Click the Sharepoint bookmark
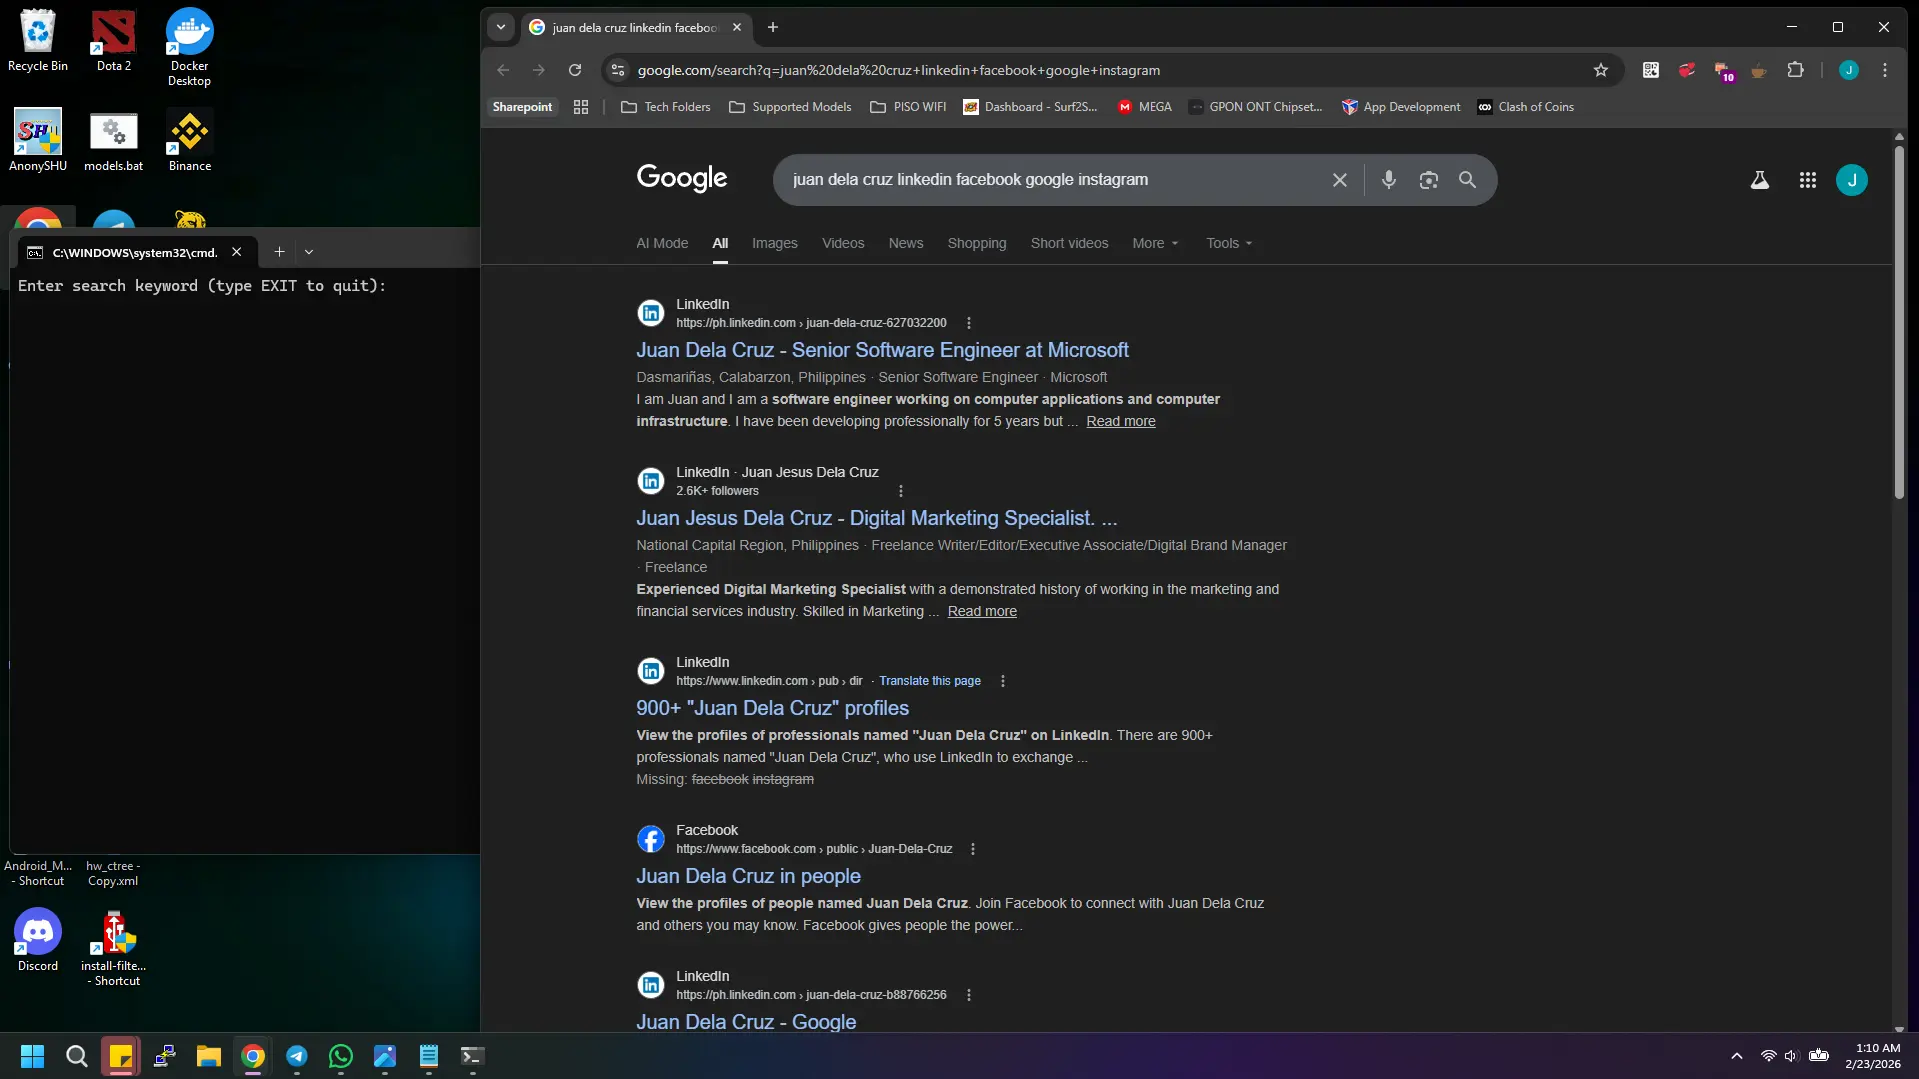This screenshot has width=1919, height=1079. pos(522,107)
